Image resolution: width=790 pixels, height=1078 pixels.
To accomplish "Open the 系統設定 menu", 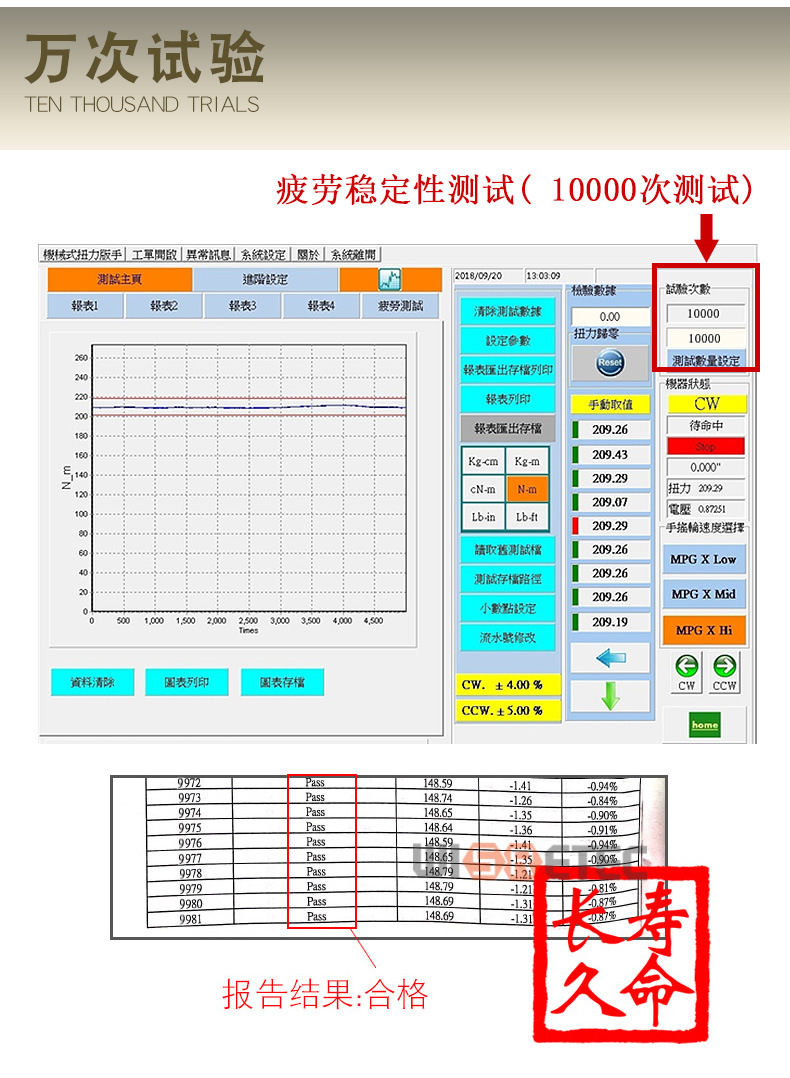I will tap(263, 255).
